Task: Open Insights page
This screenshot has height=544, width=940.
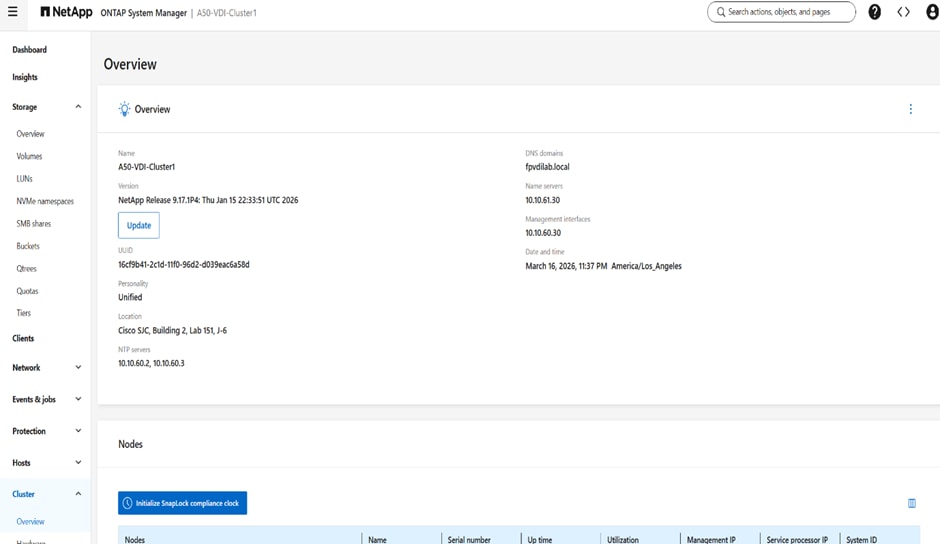Action: click(25, 77)
